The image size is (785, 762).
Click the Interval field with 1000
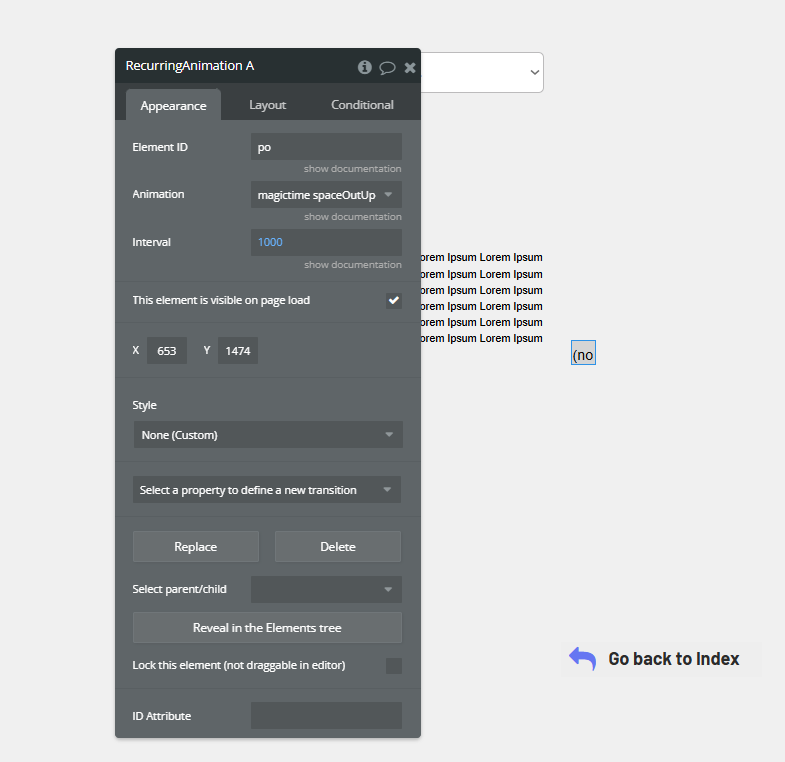tap(326, 242)
